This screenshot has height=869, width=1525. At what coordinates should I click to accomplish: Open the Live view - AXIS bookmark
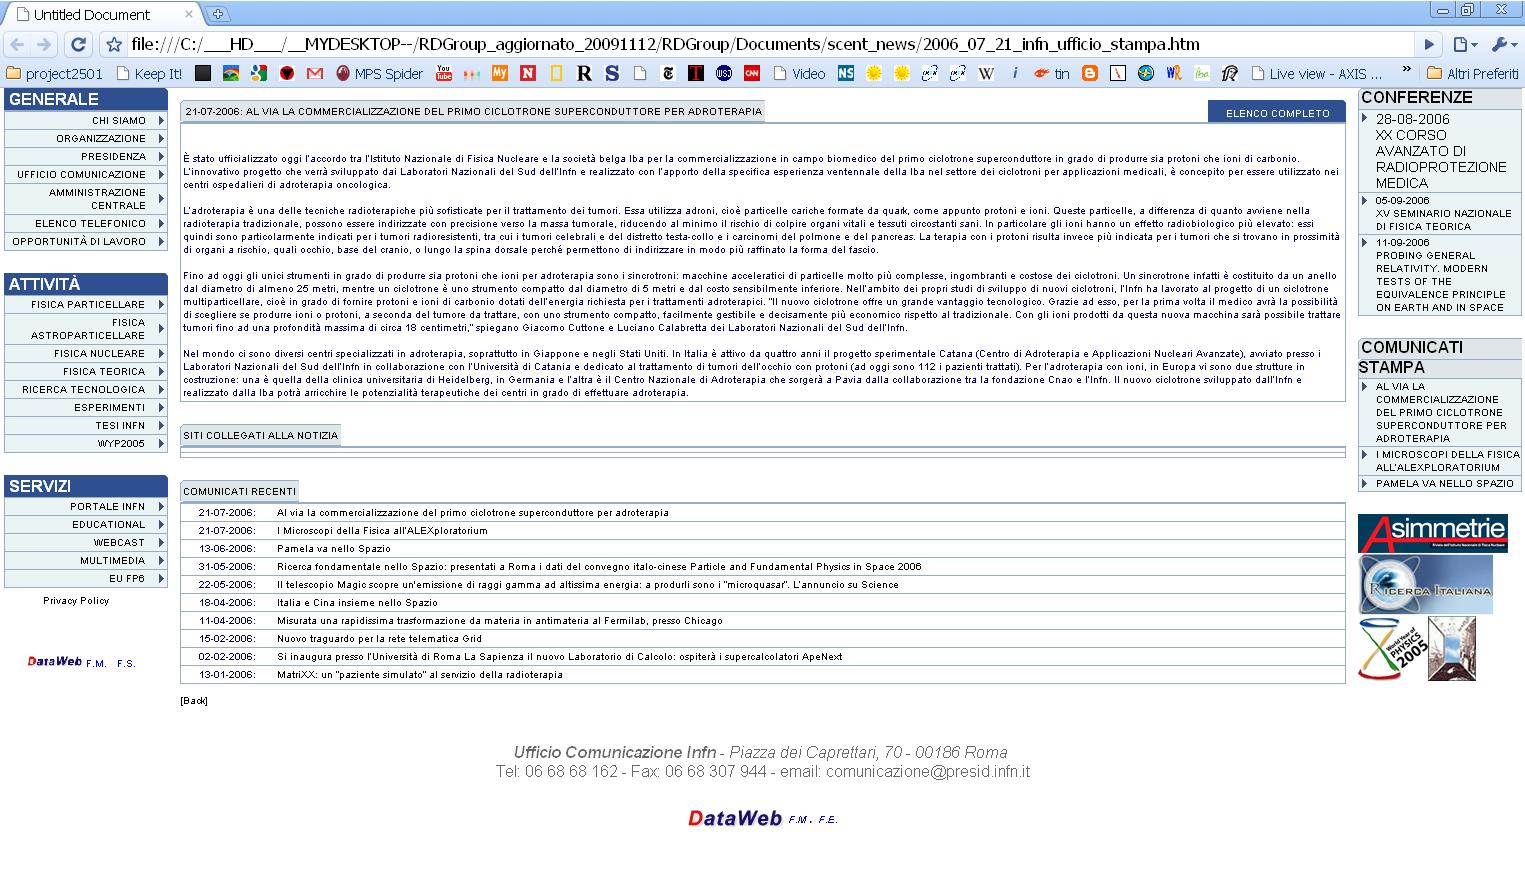click(x=1316, y=73)
